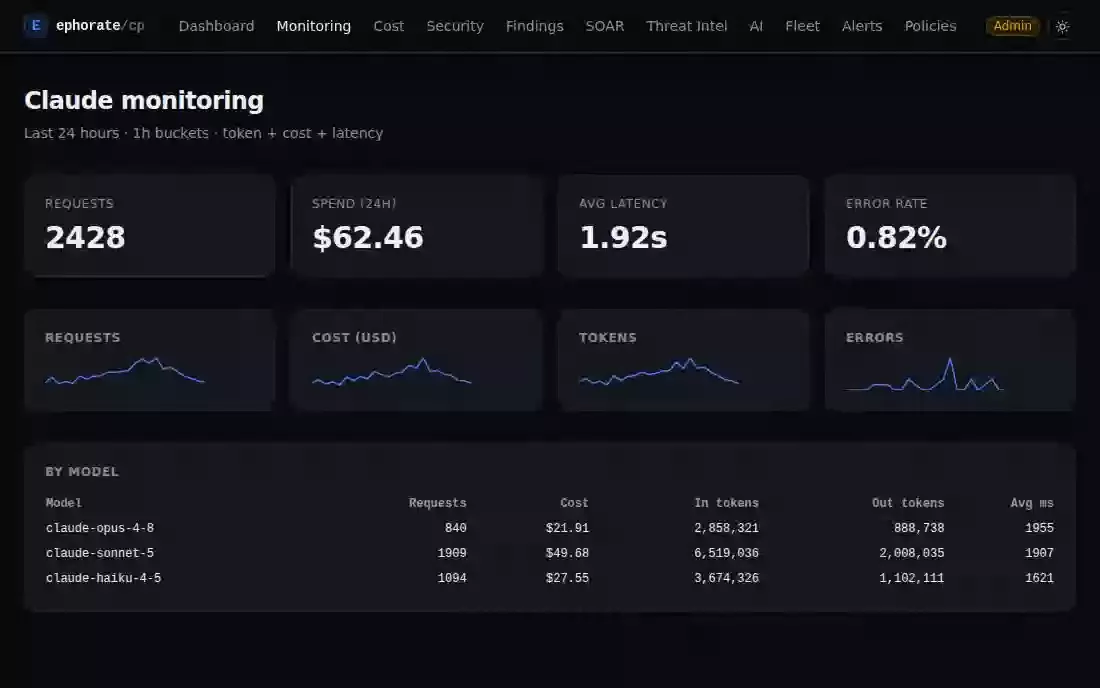Click the Cost column header in table
Viewport: 1100px width, 688px height.
574,503
